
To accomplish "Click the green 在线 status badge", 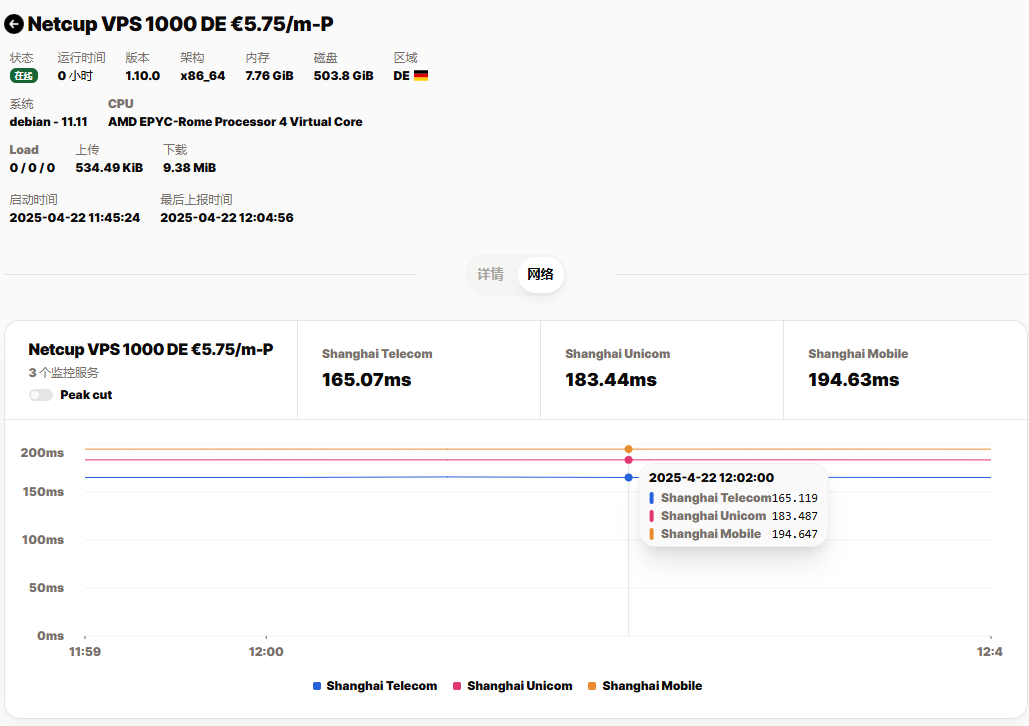I will [x=23, y=76].
